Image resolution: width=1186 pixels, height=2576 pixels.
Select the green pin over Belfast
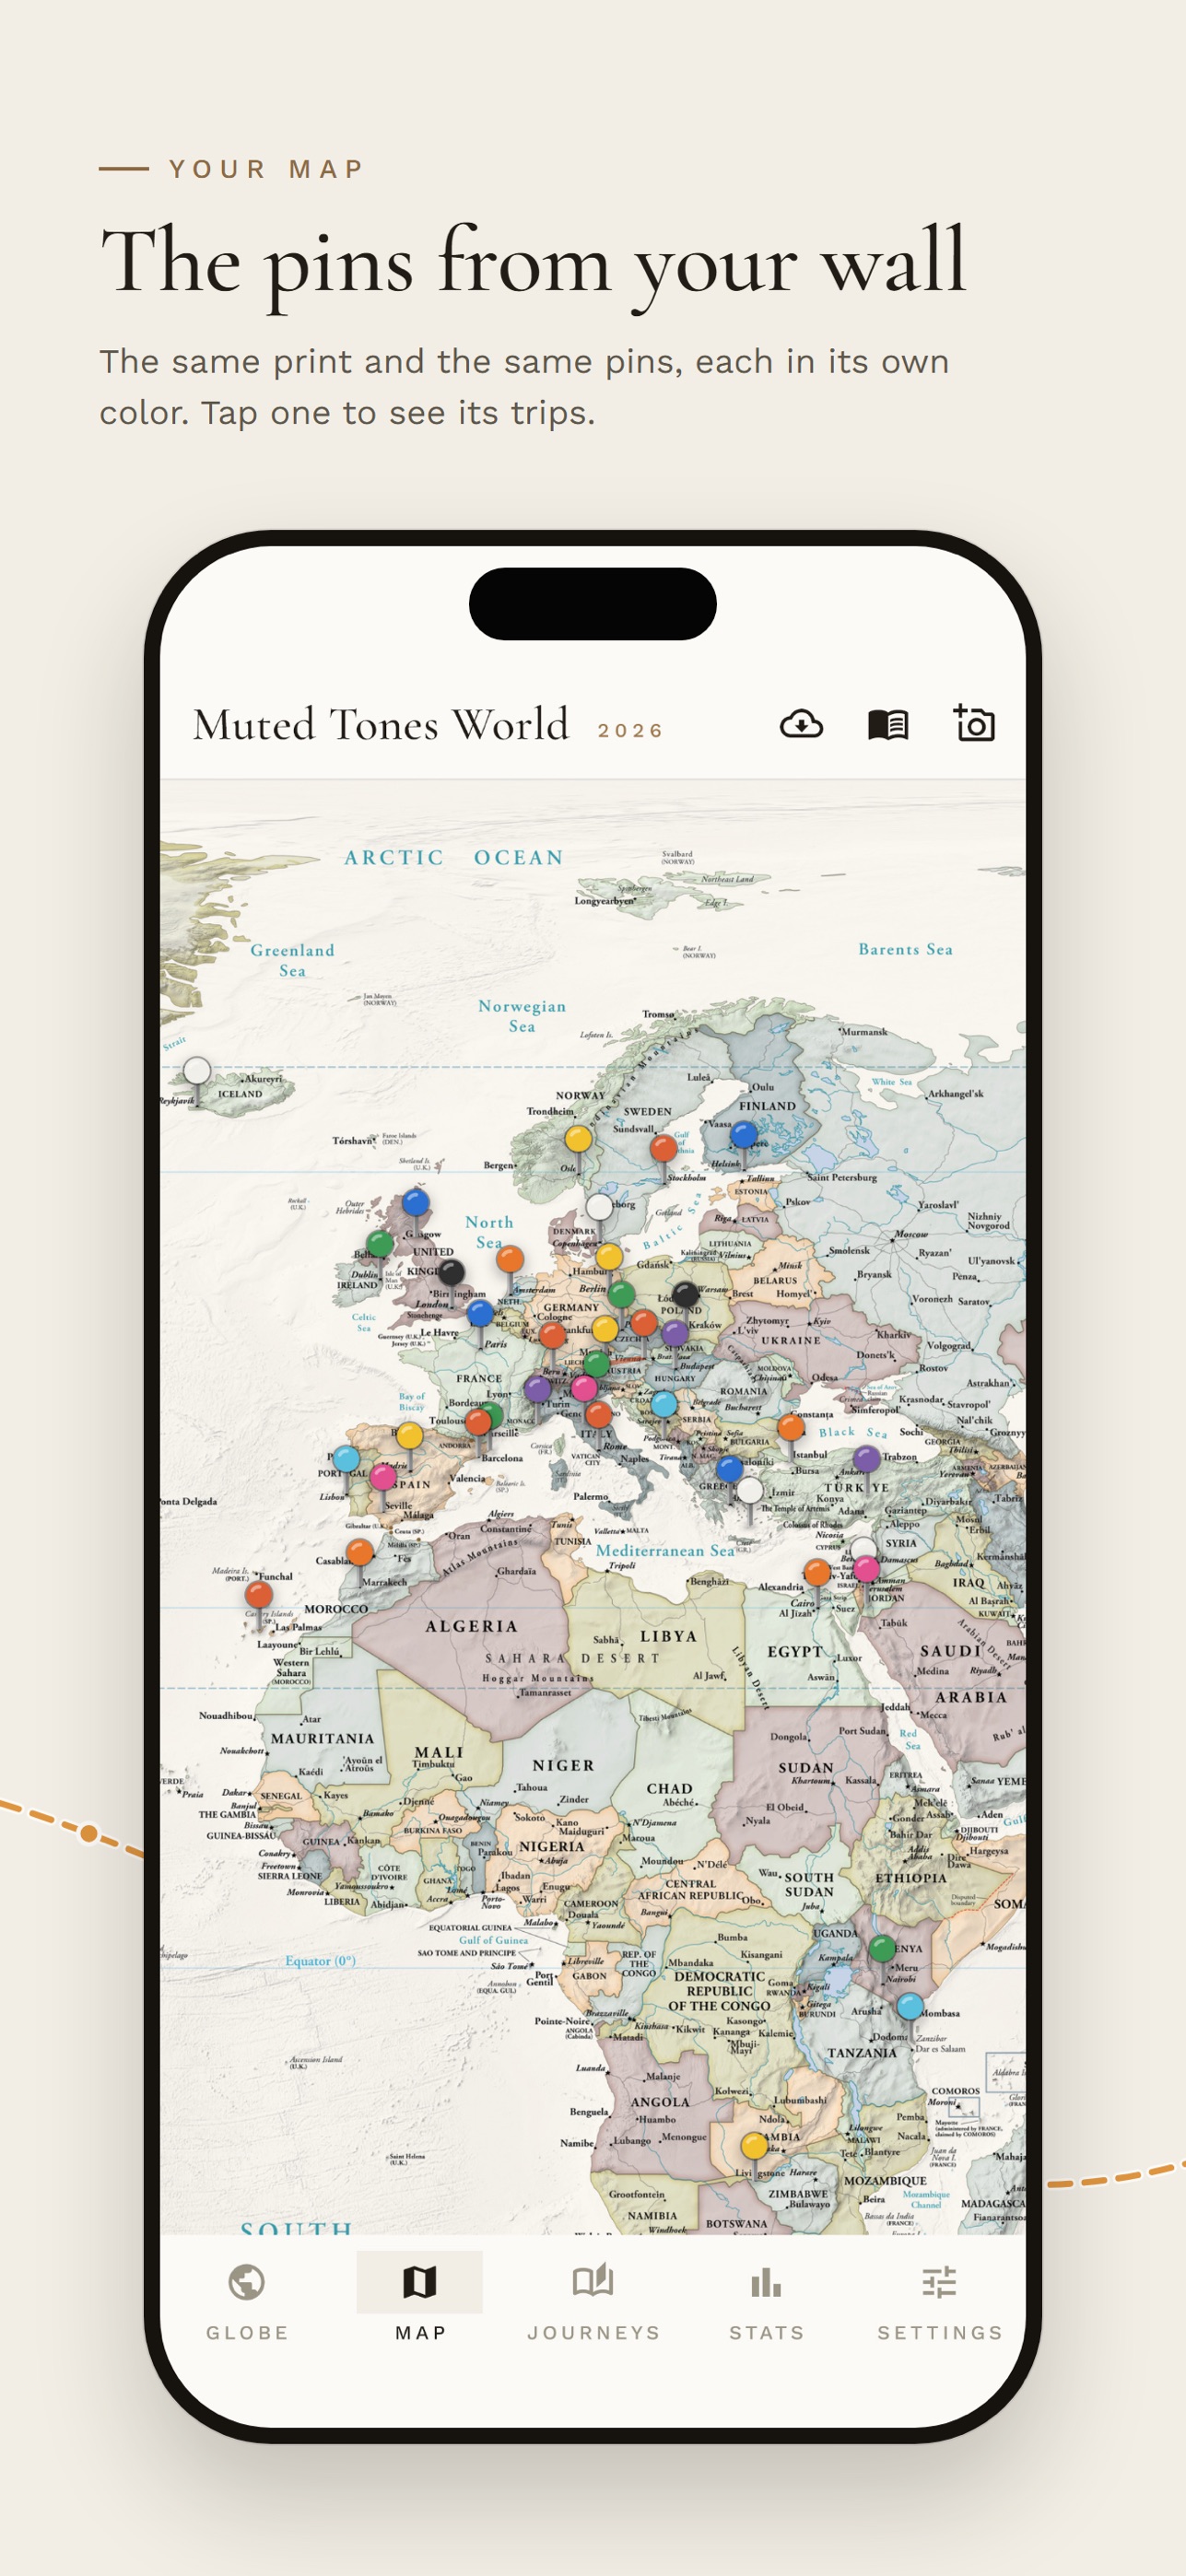click(380, 1244)
